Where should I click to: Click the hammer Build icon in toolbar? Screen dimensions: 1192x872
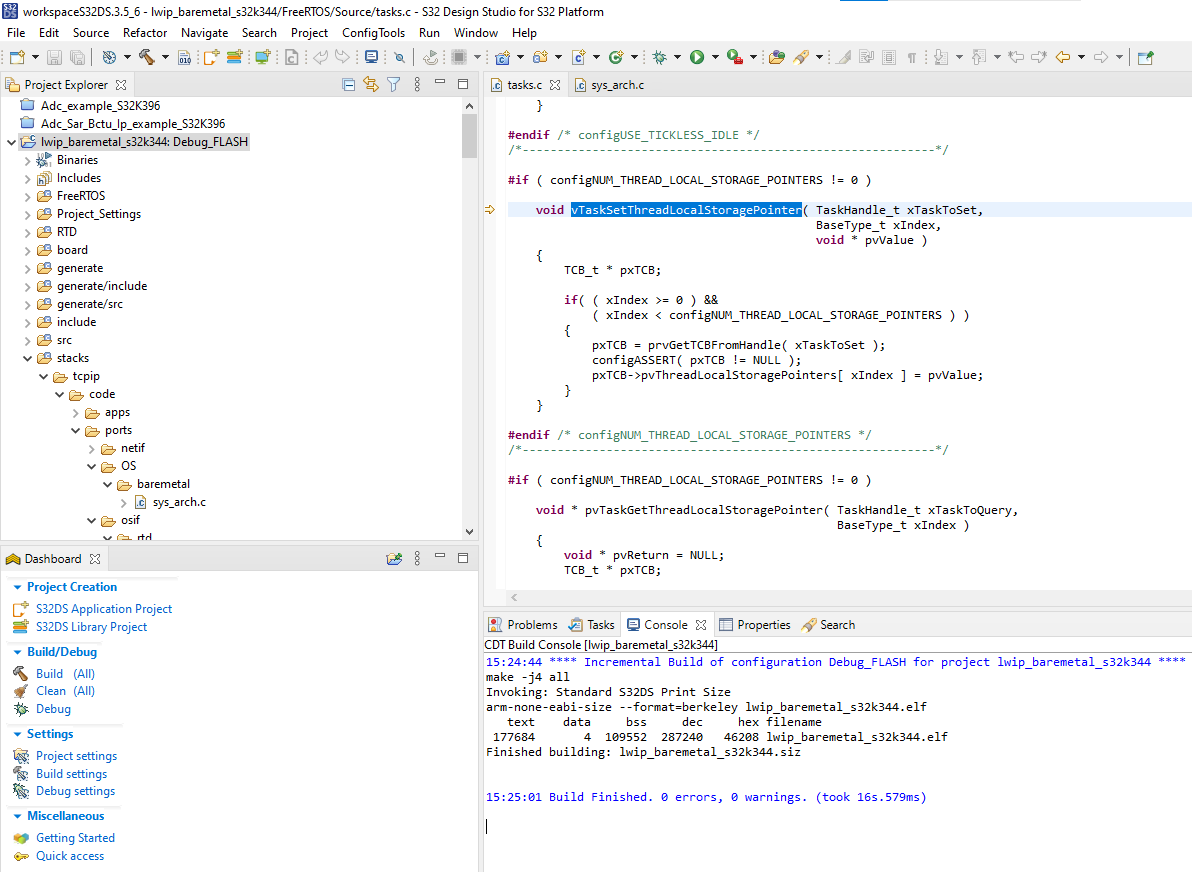(147, 57)
